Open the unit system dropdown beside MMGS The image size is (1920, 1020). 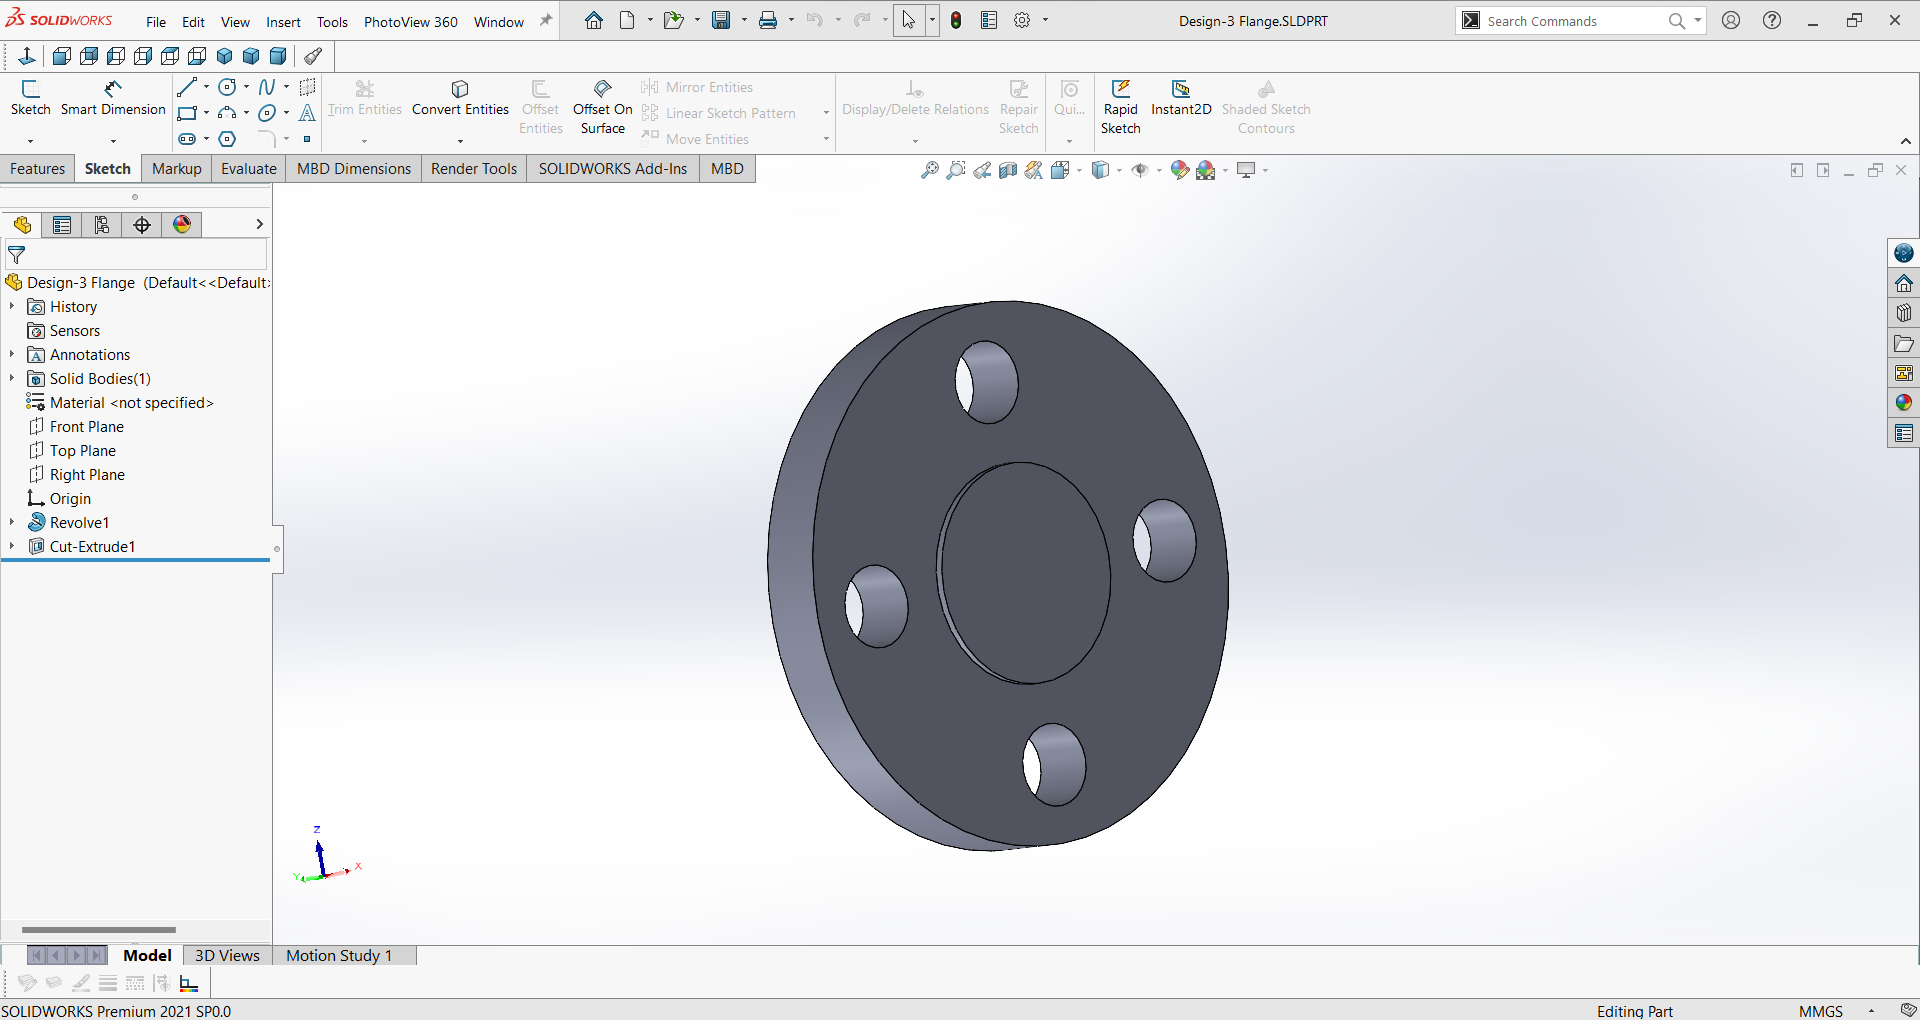pyautogui.click(x=1871, y=1011)
